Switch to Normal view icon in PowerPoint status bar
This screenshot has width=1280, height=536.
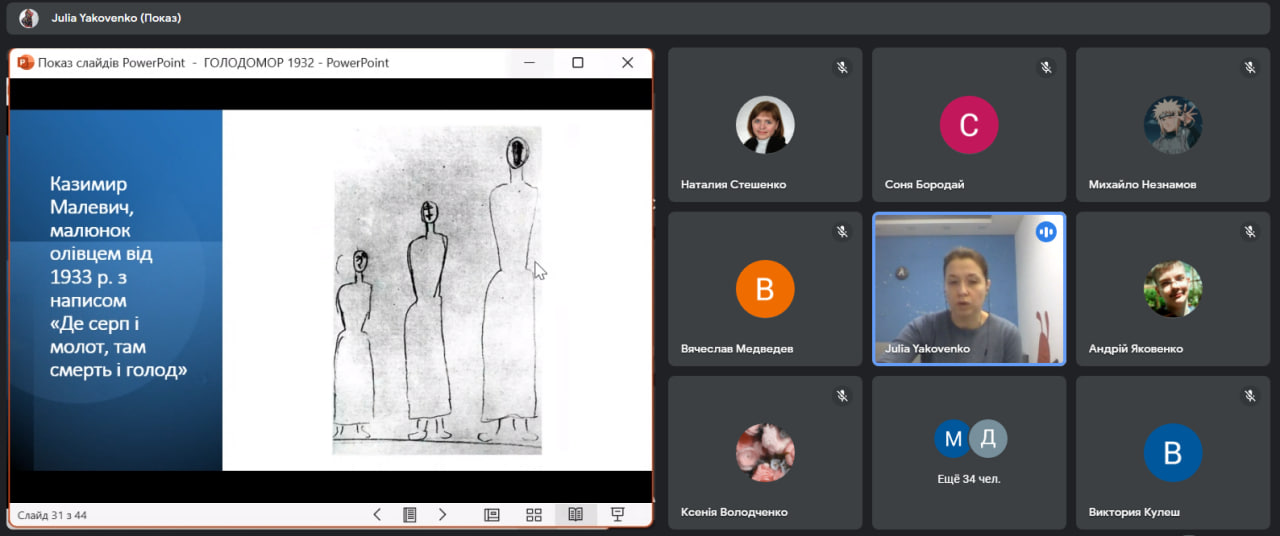[491, 514]
